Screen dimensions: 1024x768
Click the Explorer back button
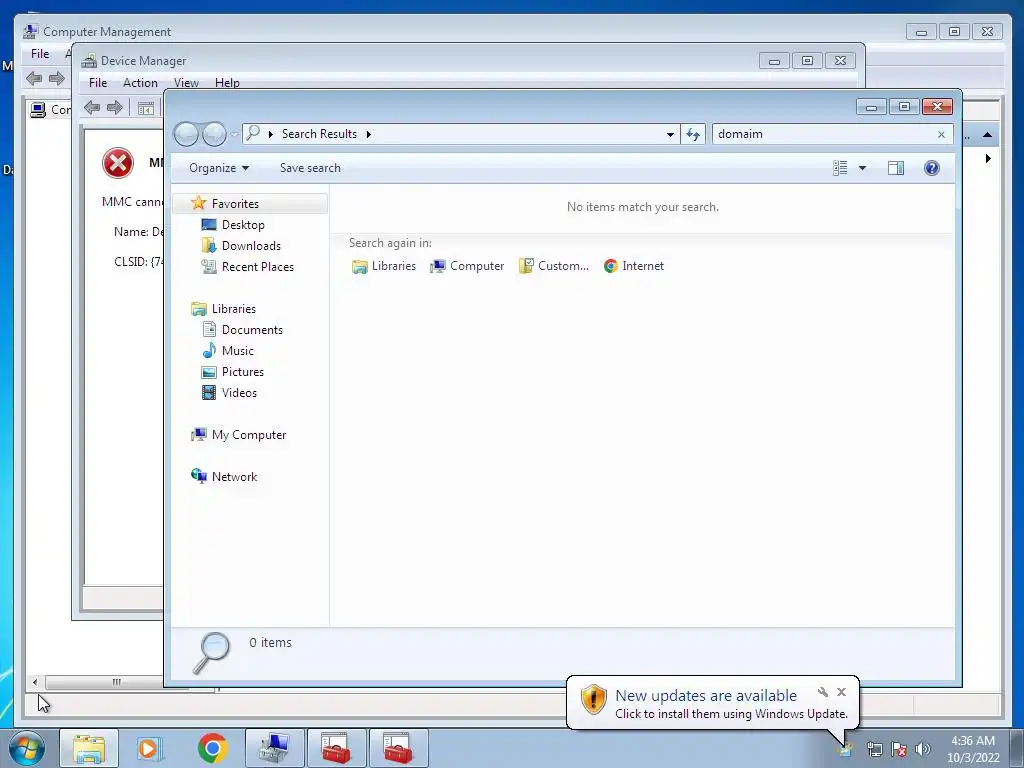186,135
